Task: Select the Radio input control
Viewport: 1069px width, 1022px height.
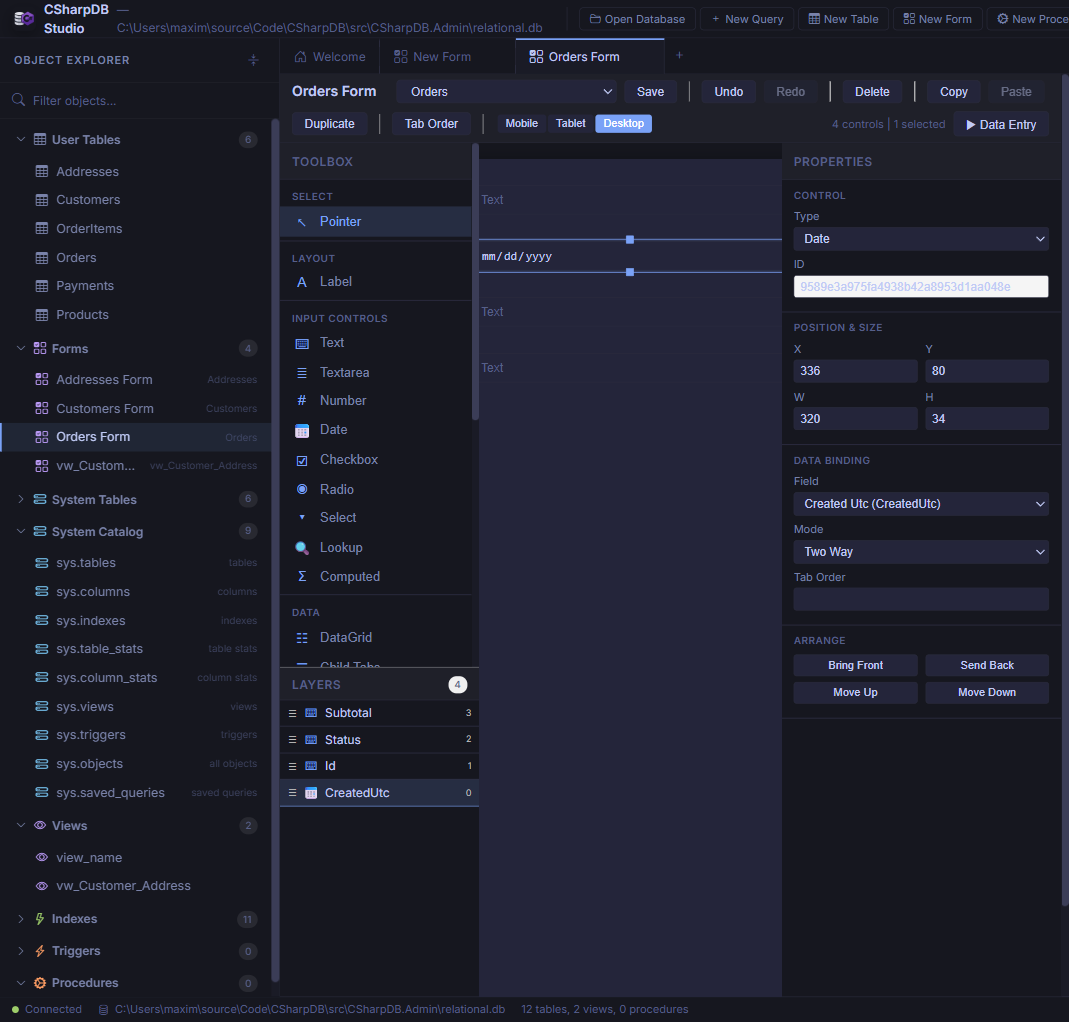Action: click(334, 488)
